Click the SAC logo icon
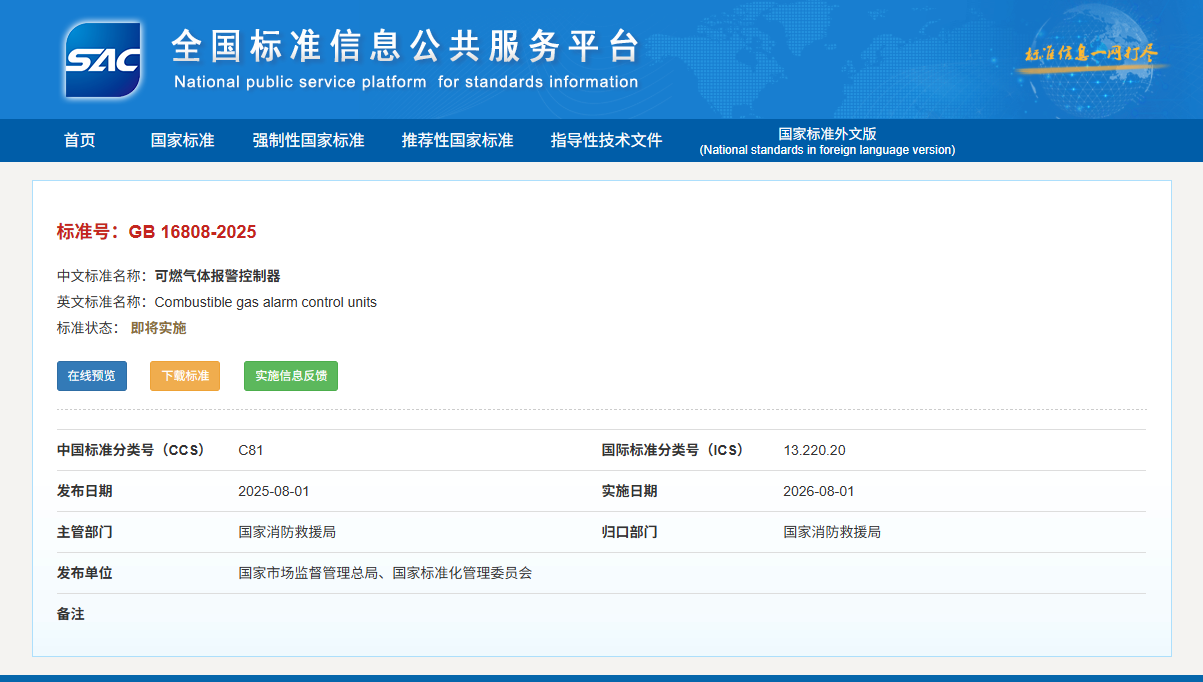The height and width of the screenshot is (682, 1203). pyautogui.click(x=103, y=60)
